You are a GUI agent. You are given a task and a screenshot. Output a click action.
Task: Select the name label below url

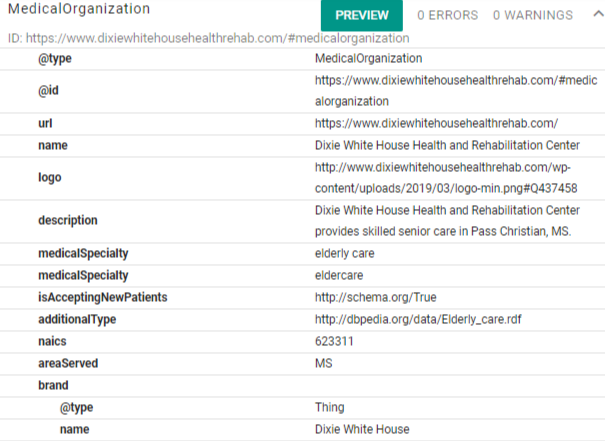point(53,145)
